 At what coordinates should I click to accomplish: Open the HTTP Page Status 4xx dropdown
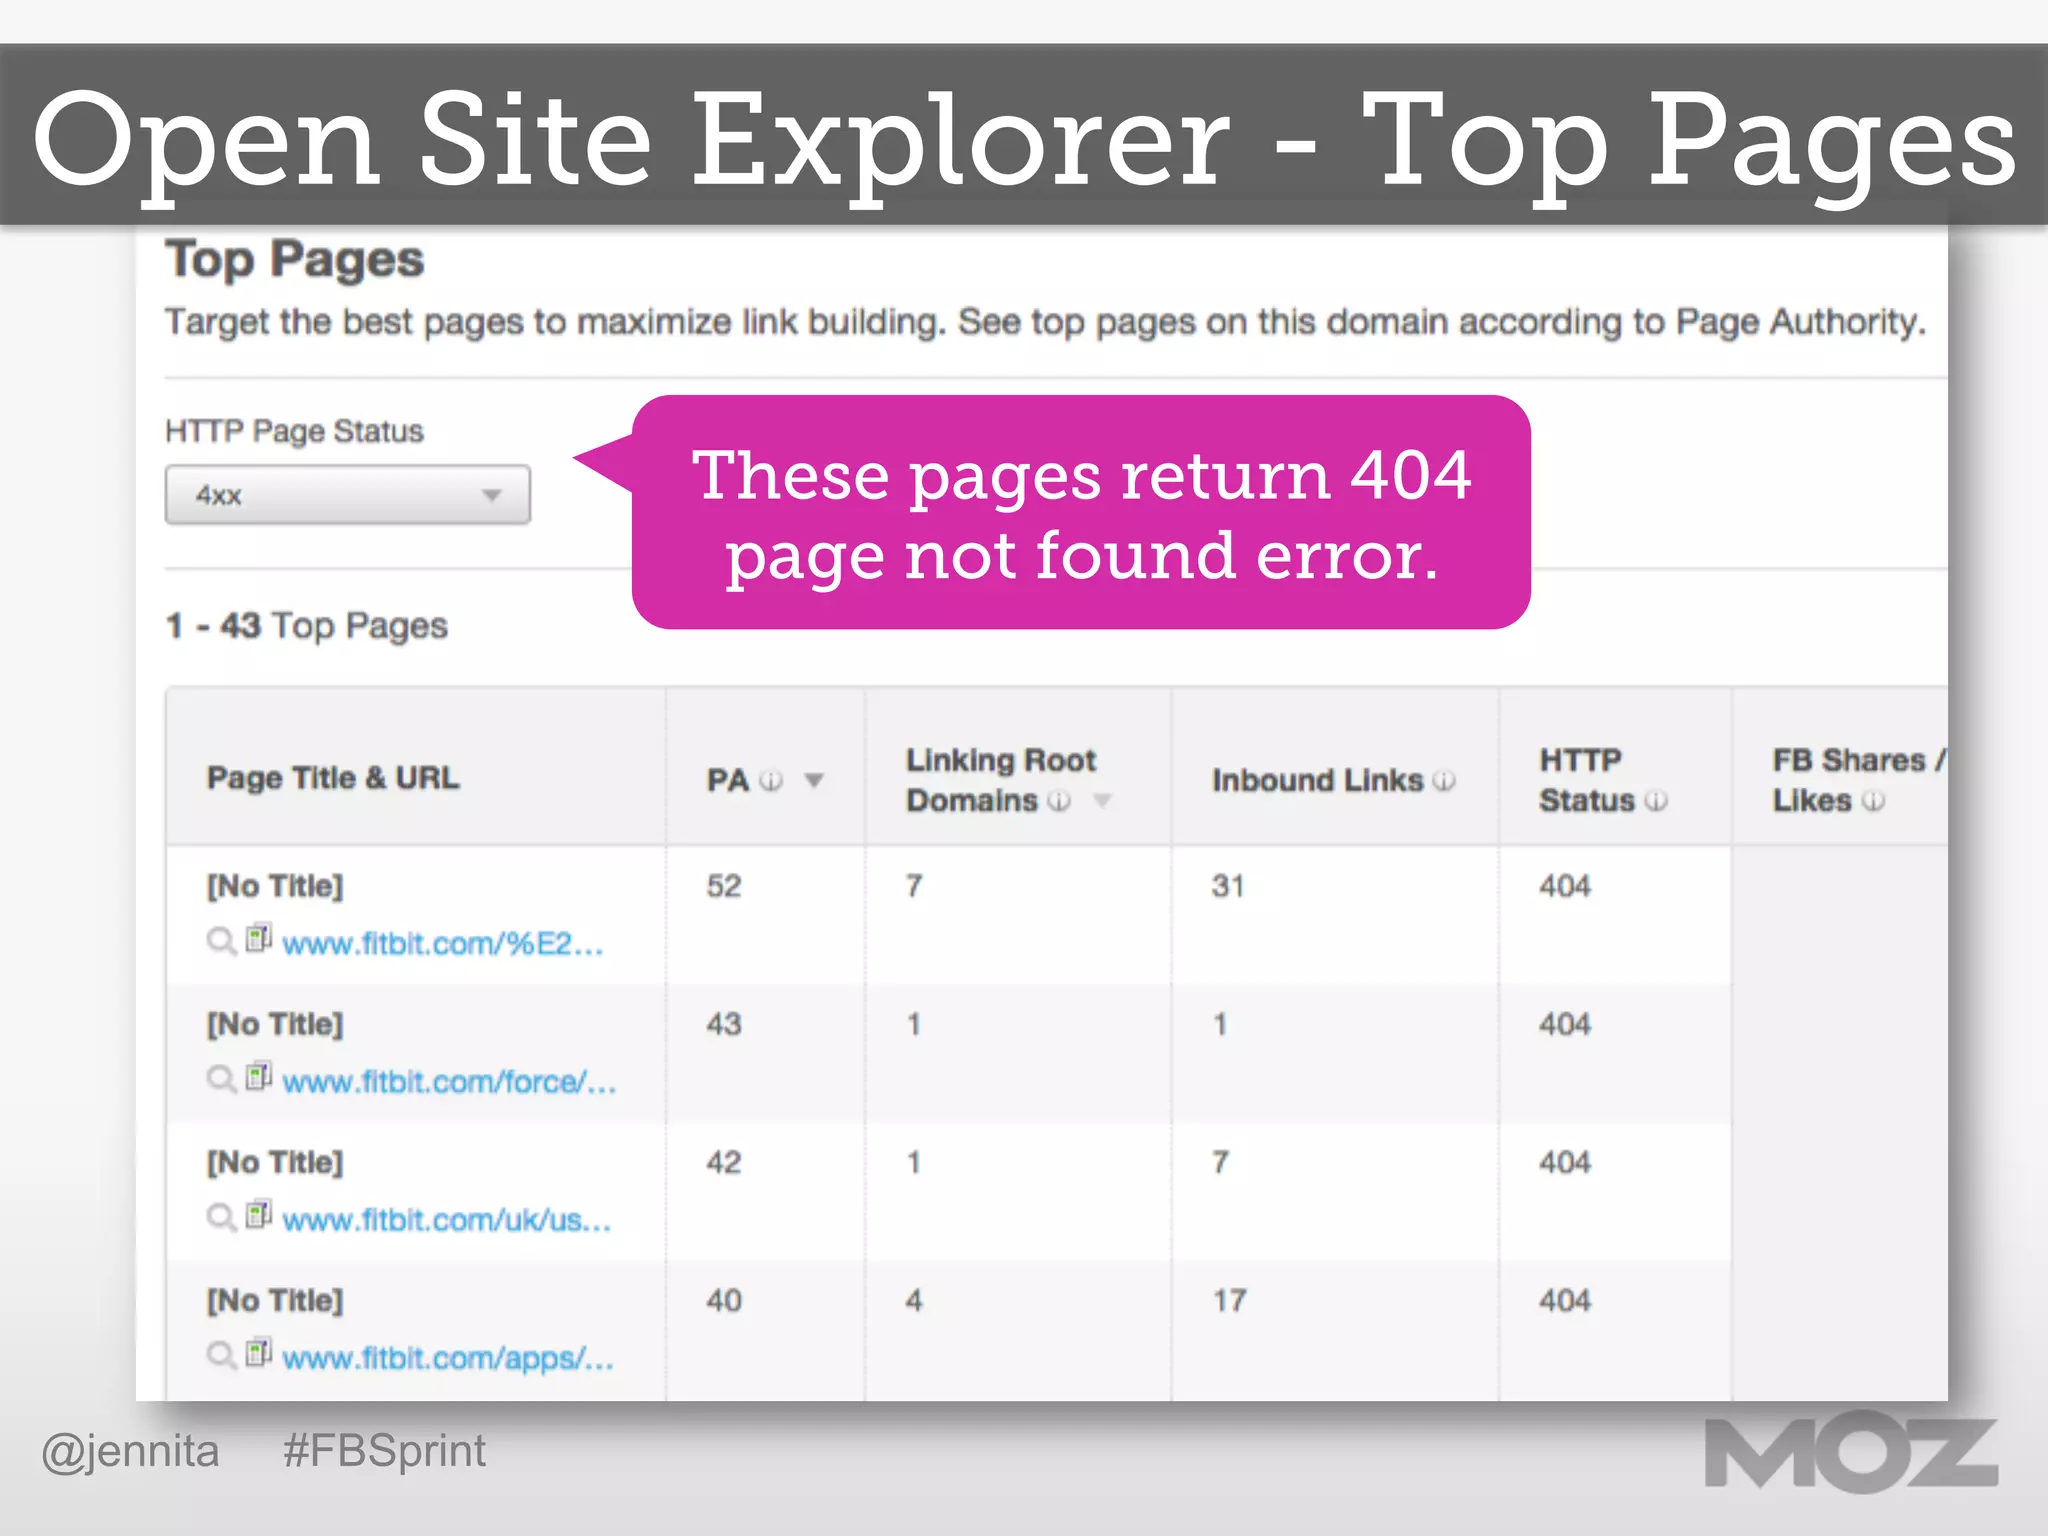click(347, 494)
